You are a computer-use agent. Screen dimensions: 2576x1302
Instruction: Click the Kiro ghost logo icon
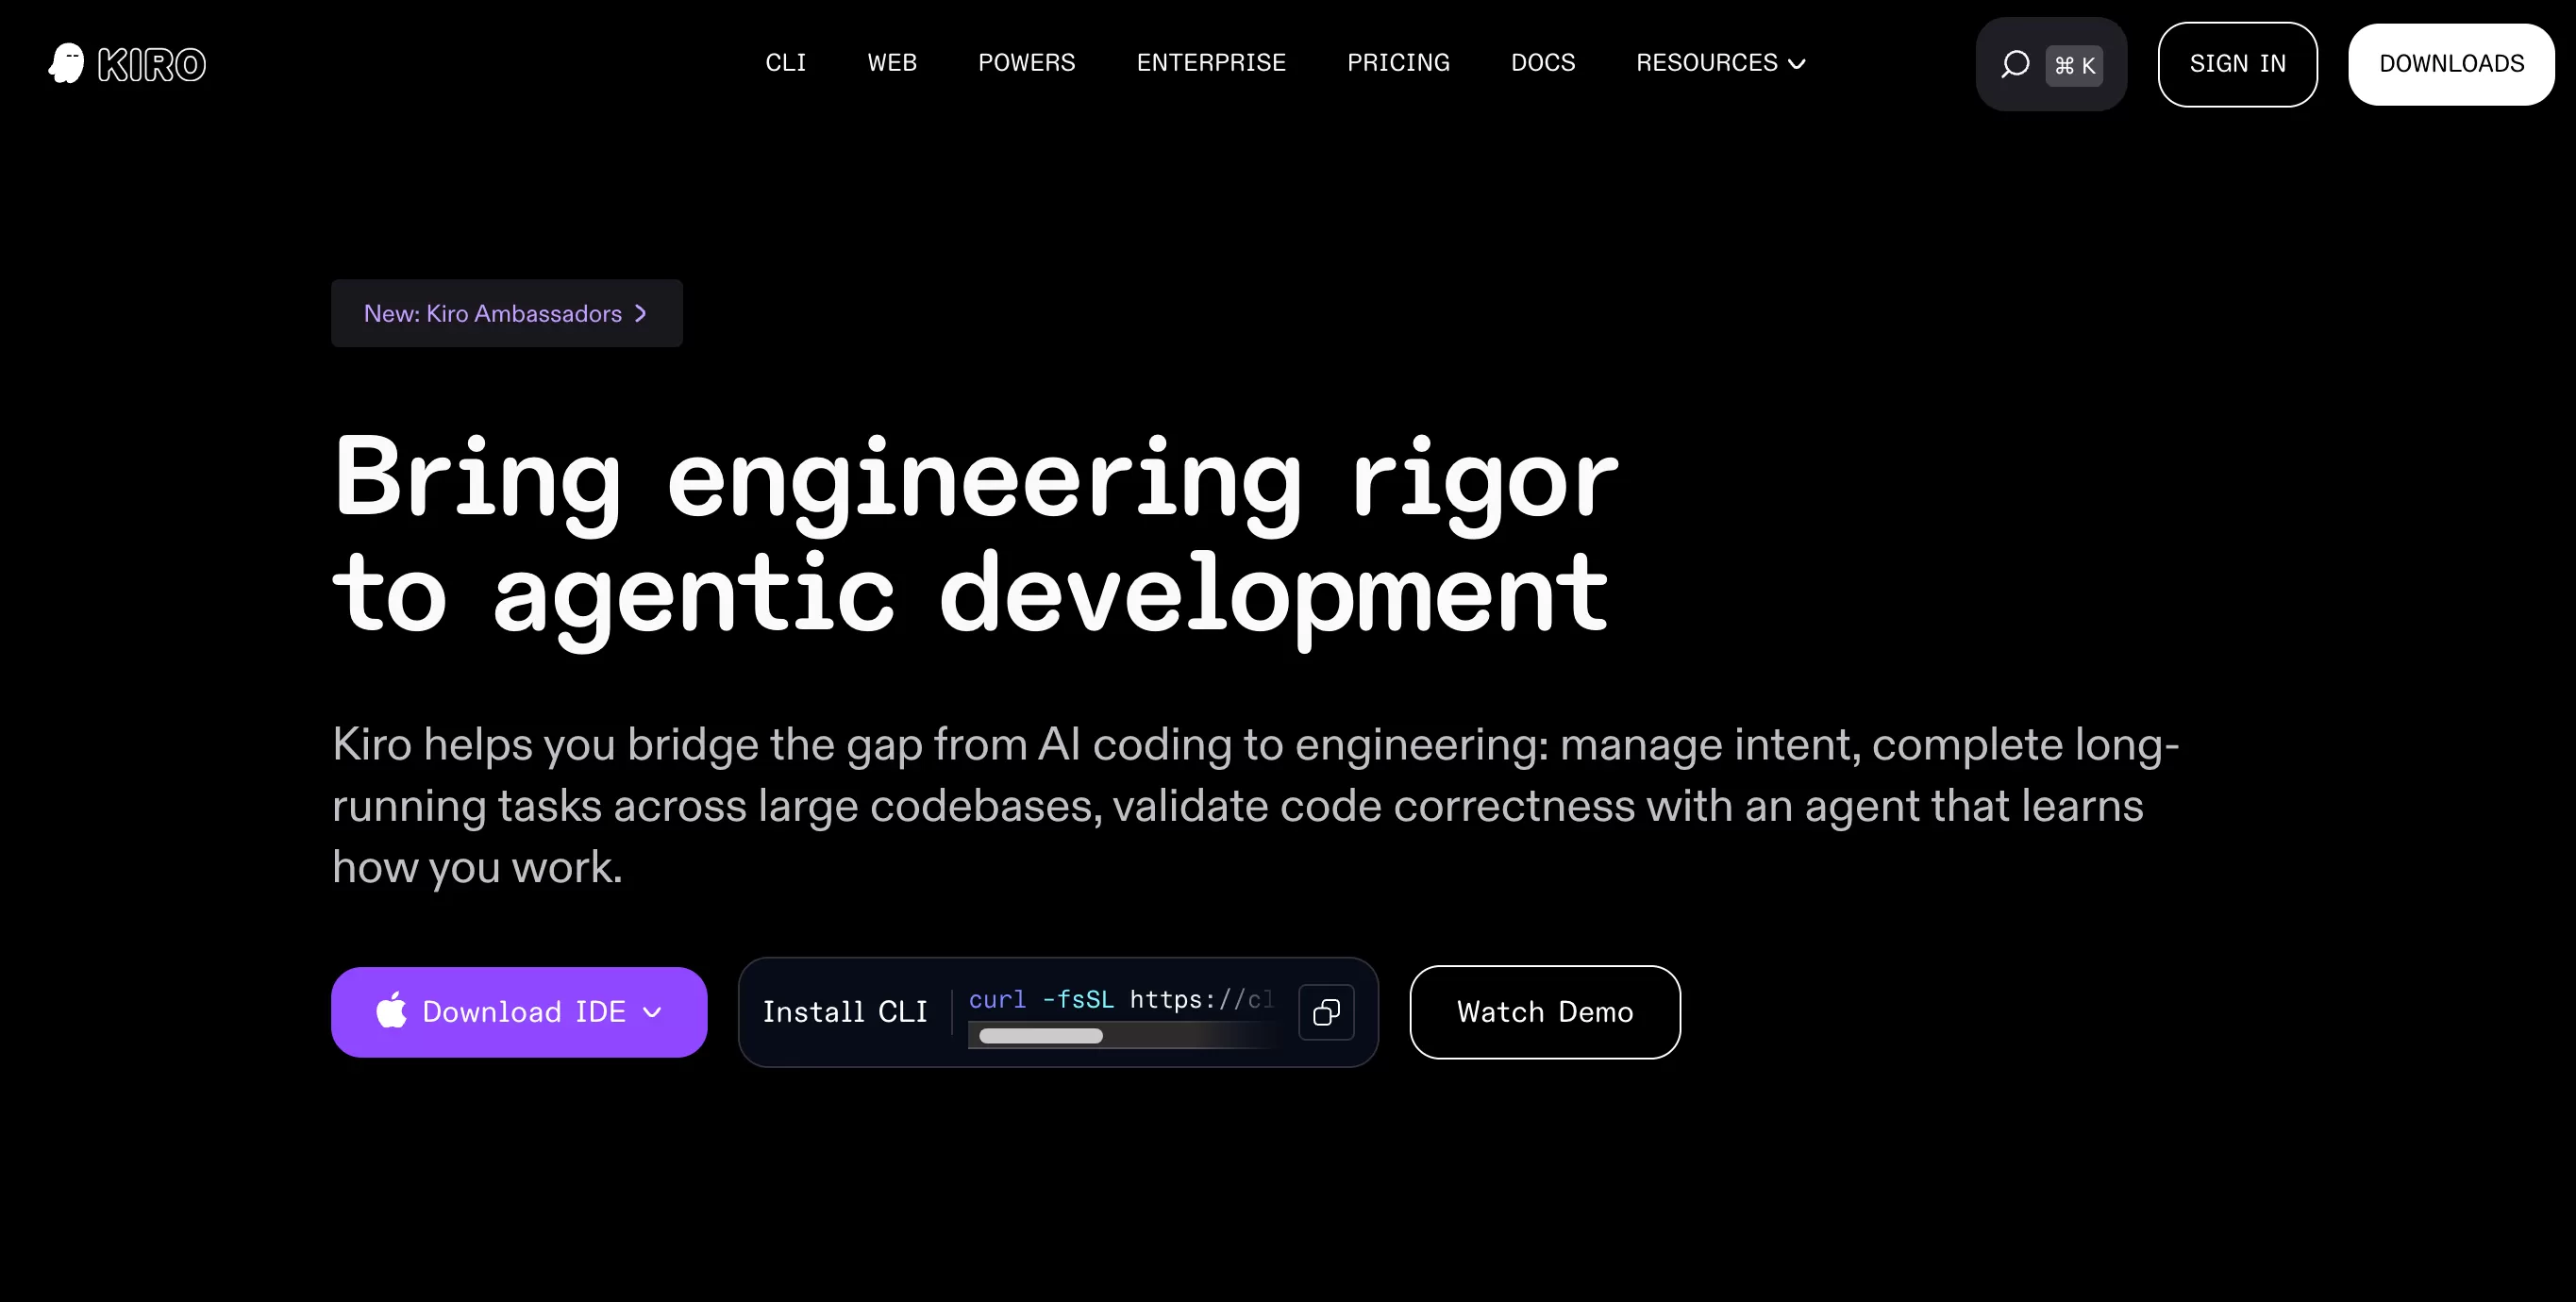tap(67, 63)
